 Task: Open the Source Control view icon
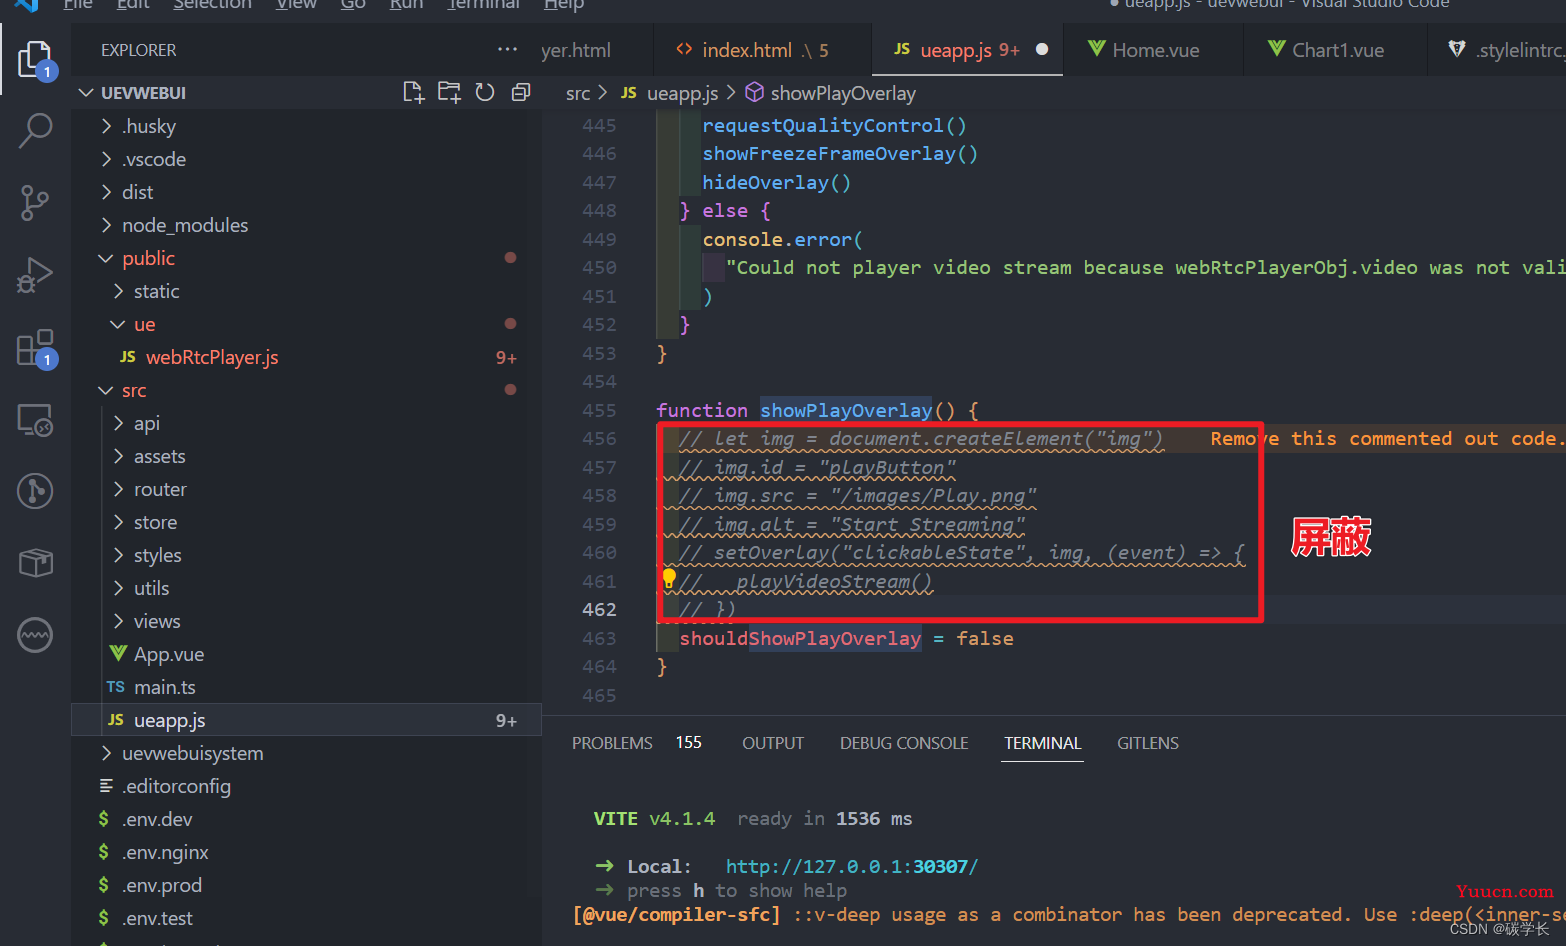tap(36, 203)
